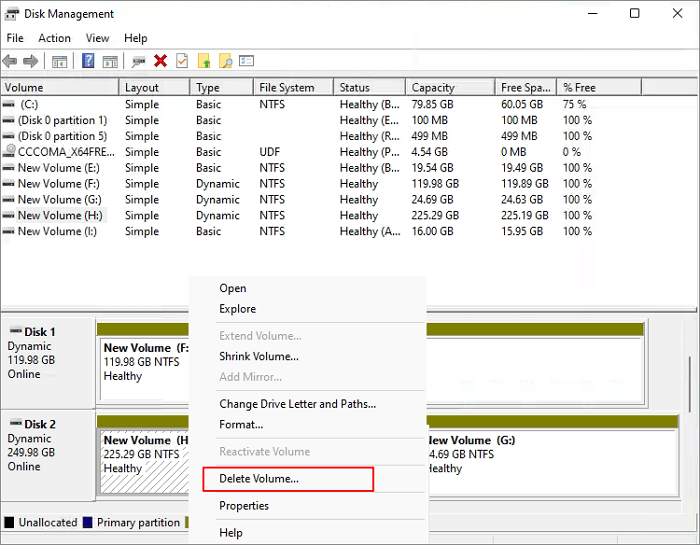Open the View menu
Screen dimensions: 700x545
click(98, 38)
